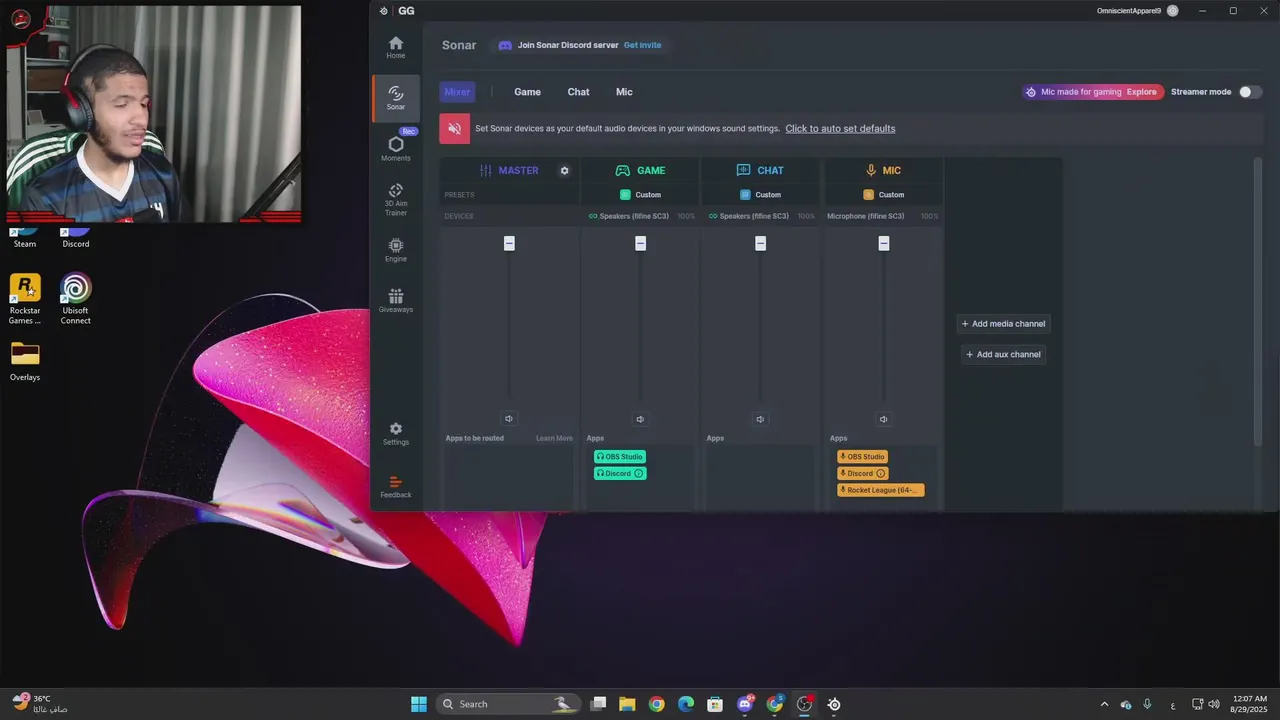
Task: Switch to the Chat tab
Action: 578,92
